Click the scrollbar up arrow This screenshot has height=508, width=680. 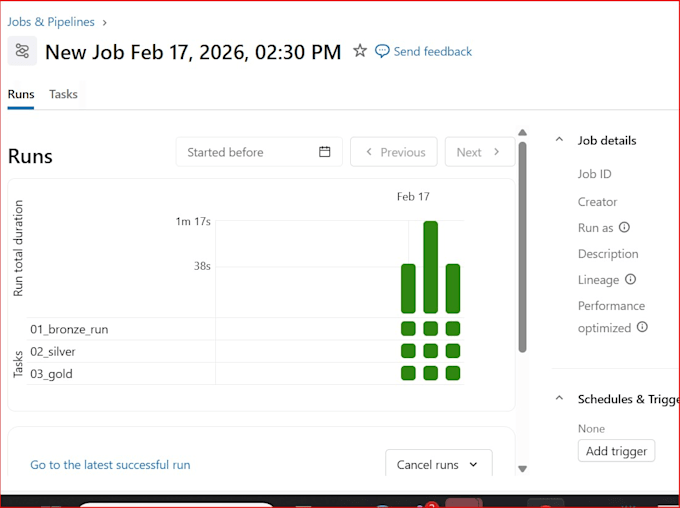523,132
